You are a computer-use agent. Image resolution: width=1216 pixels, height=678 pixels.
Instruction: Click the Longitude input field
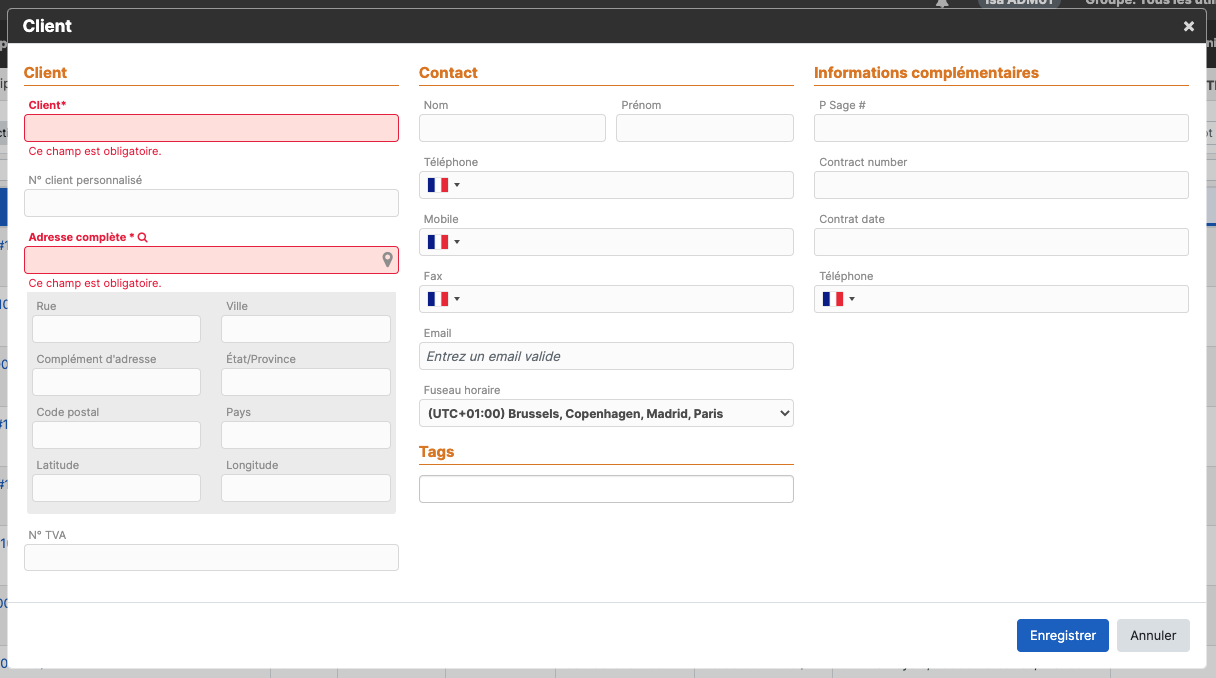click(x=306, y=488)
